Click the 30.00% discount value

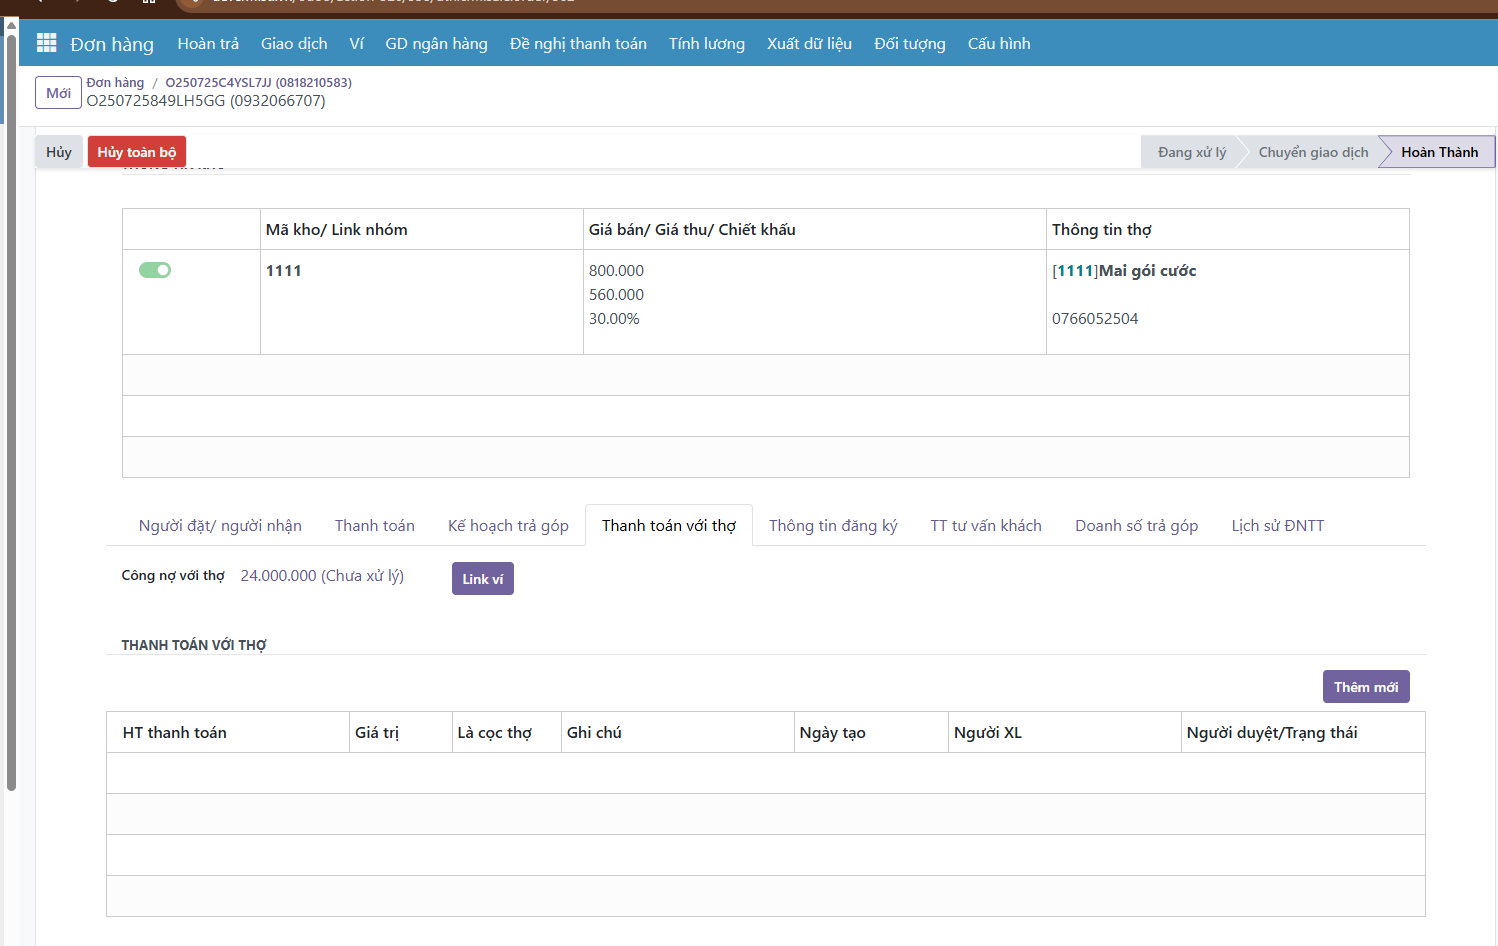[x=614, y=319]
